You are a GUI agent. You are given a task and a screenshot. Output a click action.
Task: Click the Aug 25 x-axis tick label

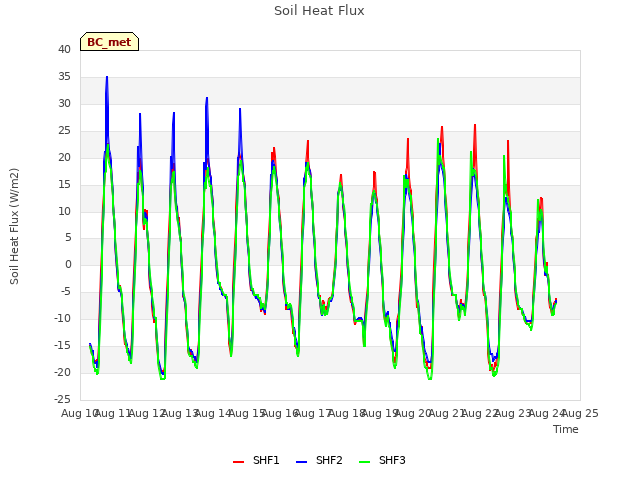click(x=580, y=413)
